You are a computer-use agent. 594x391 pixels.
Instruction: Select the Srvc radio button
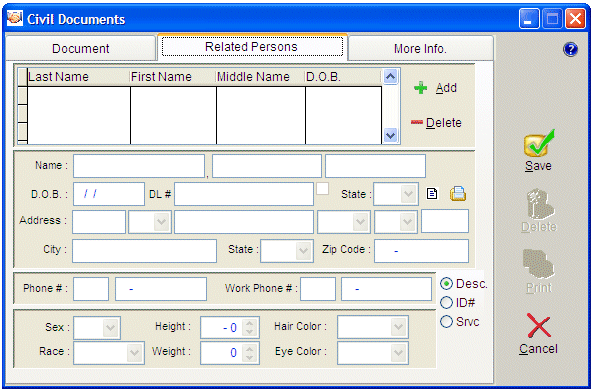(x=447, y=321)
